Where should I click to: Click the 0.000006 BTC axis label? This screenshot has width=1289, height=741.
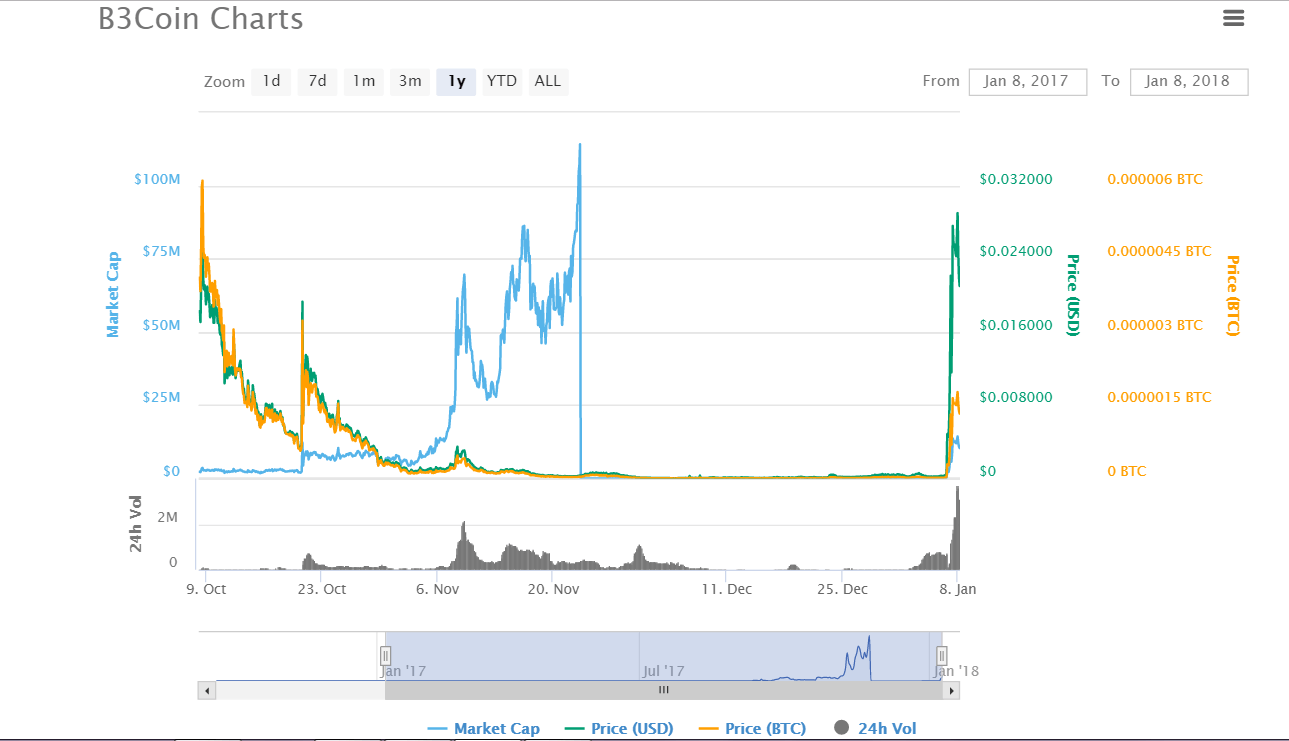tap(1155, 179)
